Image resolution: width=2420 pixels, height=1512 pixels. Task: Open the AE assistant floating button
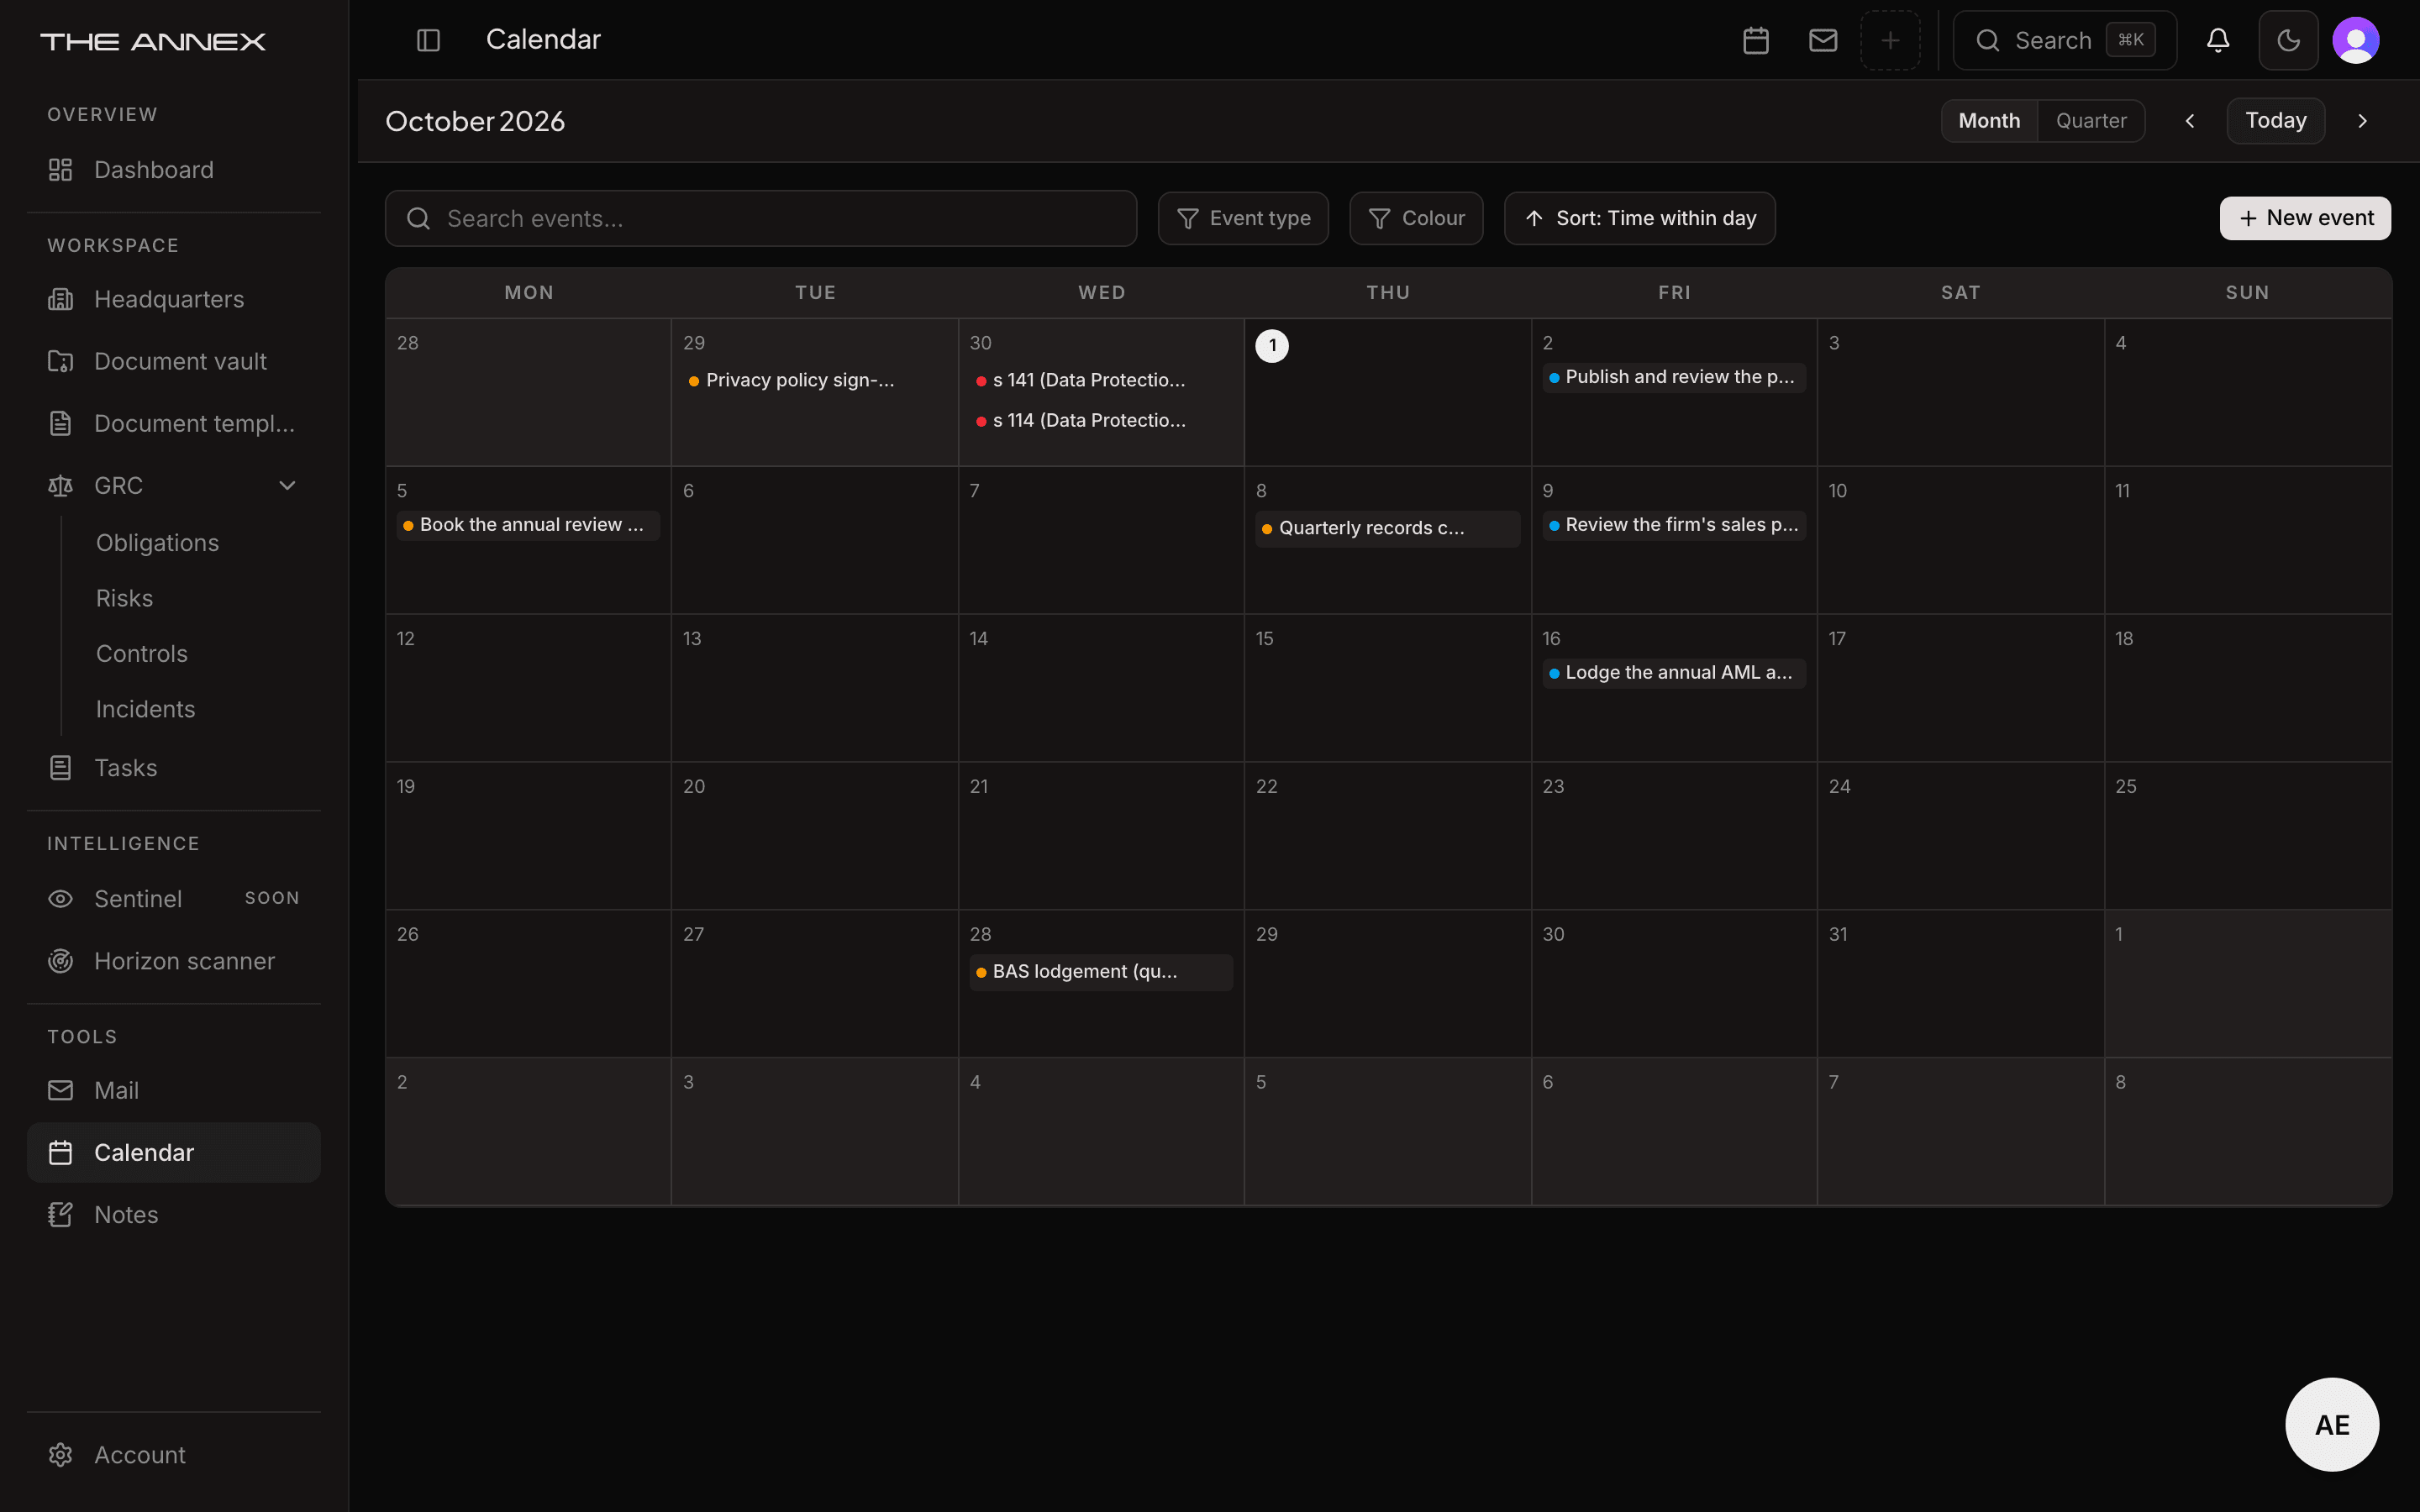pos(2332,1425)
